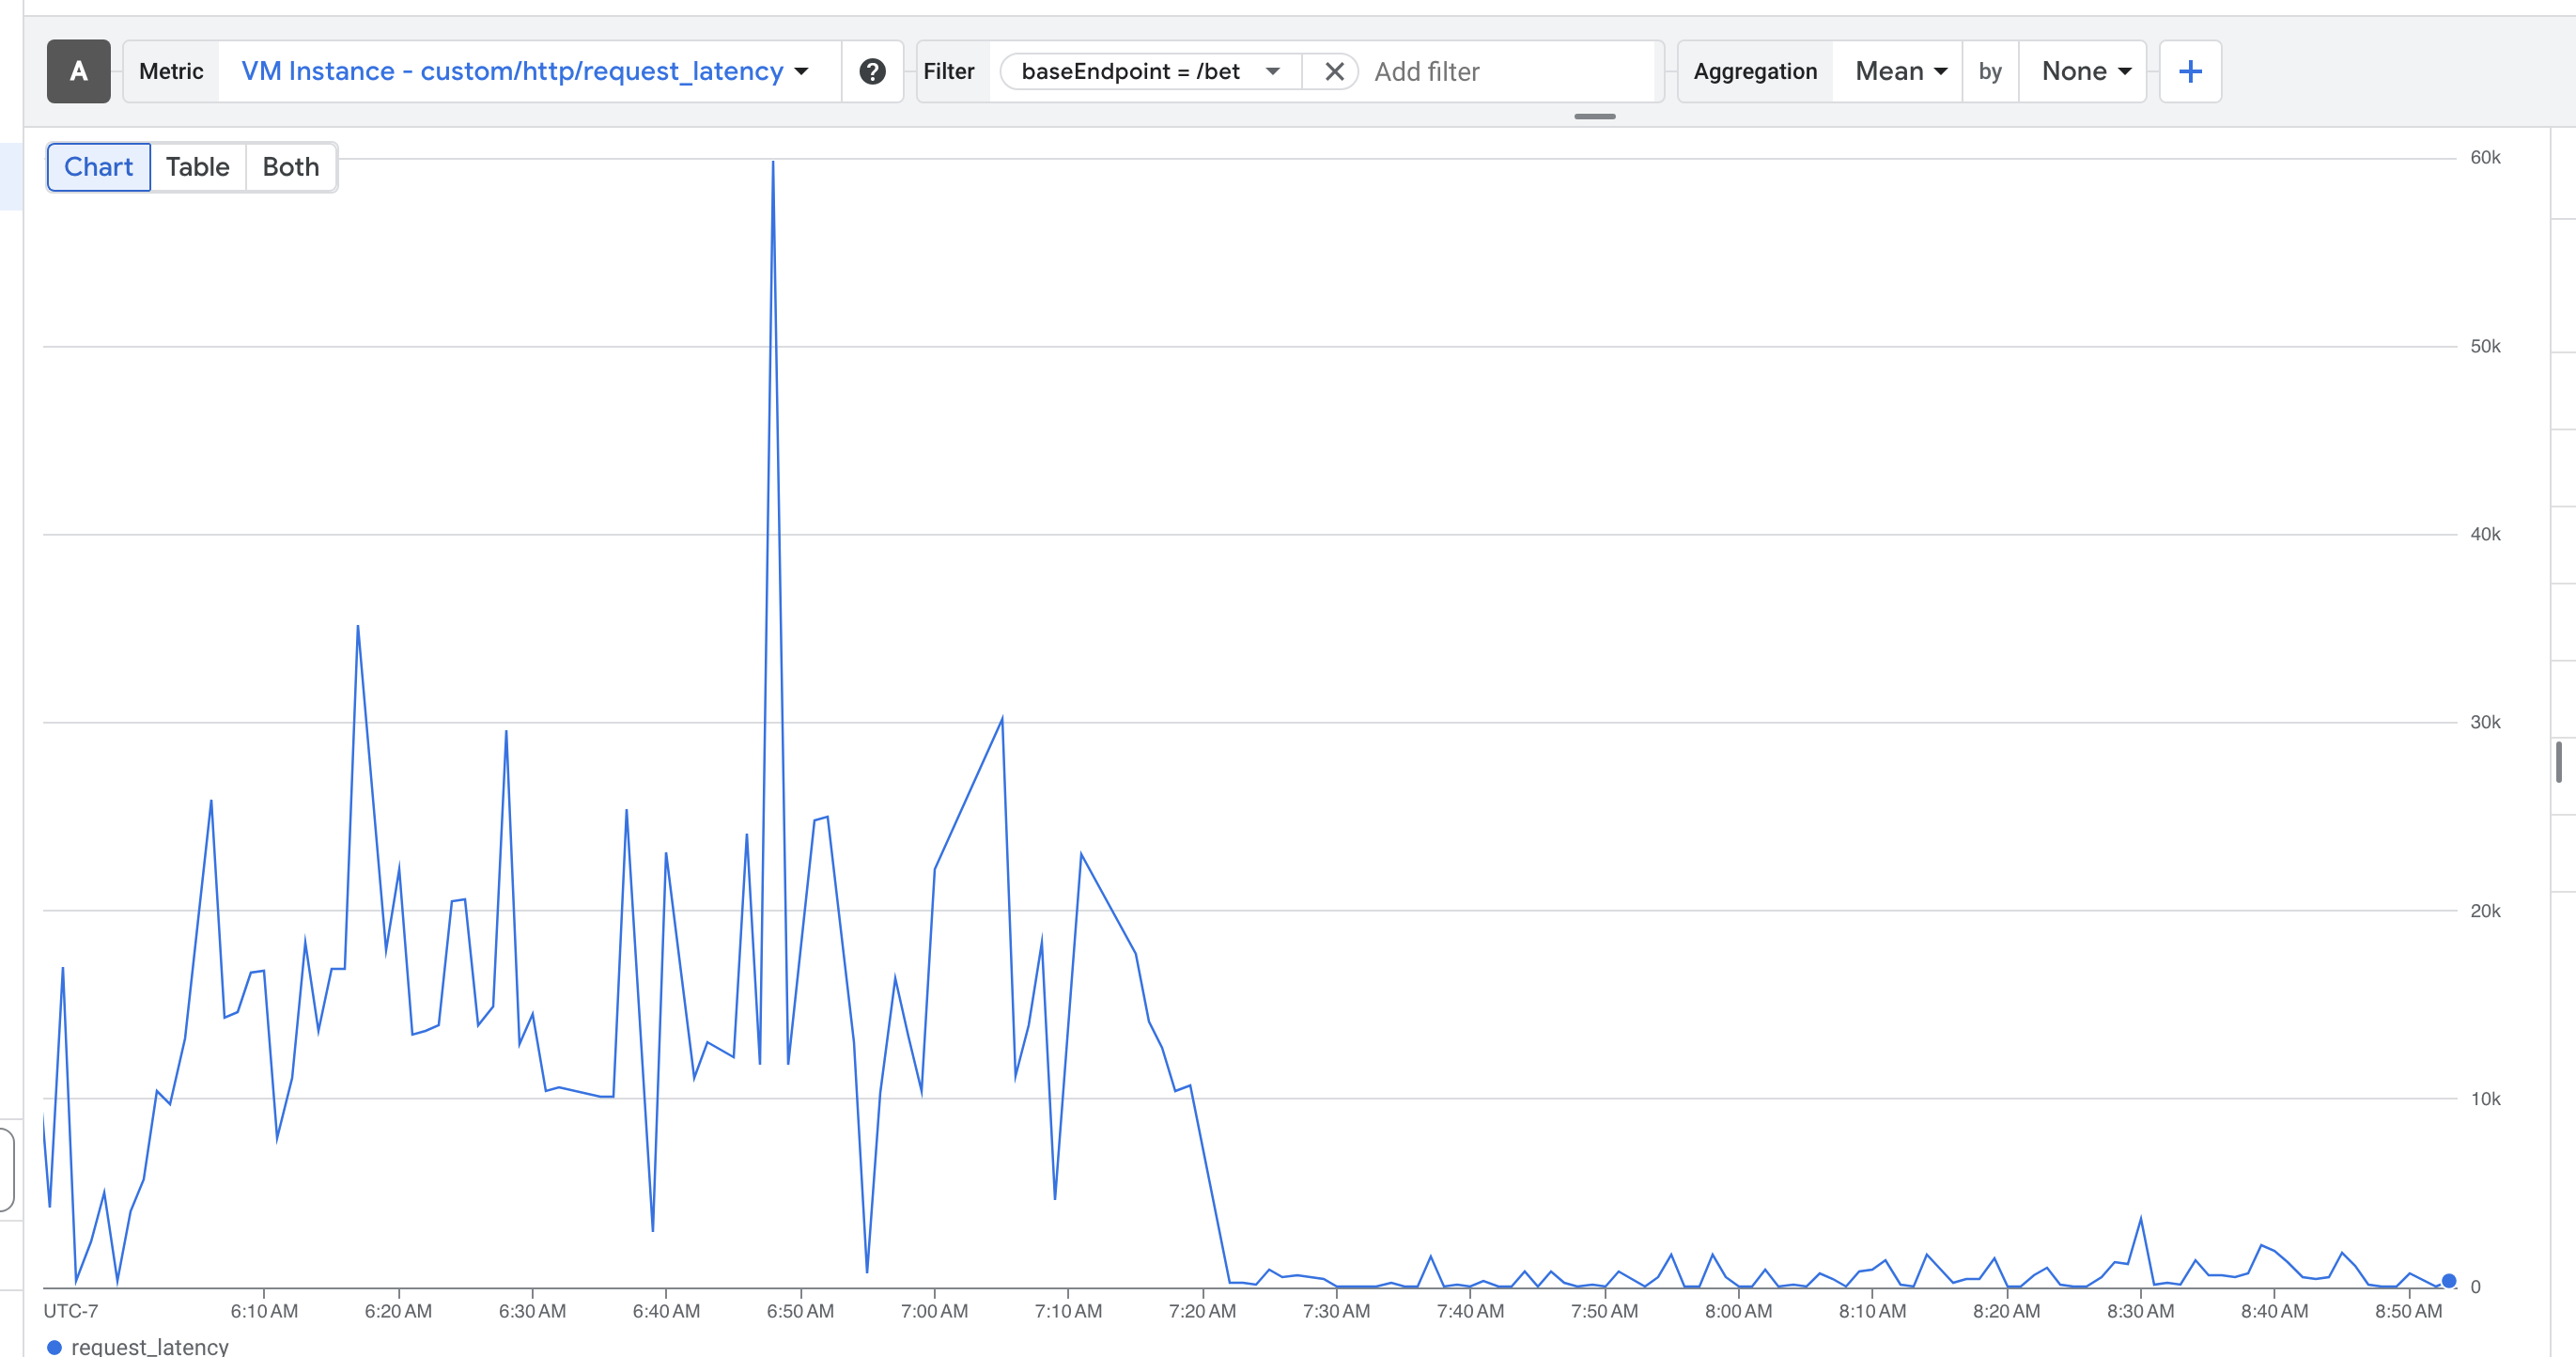Image resolution: width=2576 pixels, height=1357 pixels.
Task: Click the 8:00 AM axis label
Action: pos(1738,1311)
